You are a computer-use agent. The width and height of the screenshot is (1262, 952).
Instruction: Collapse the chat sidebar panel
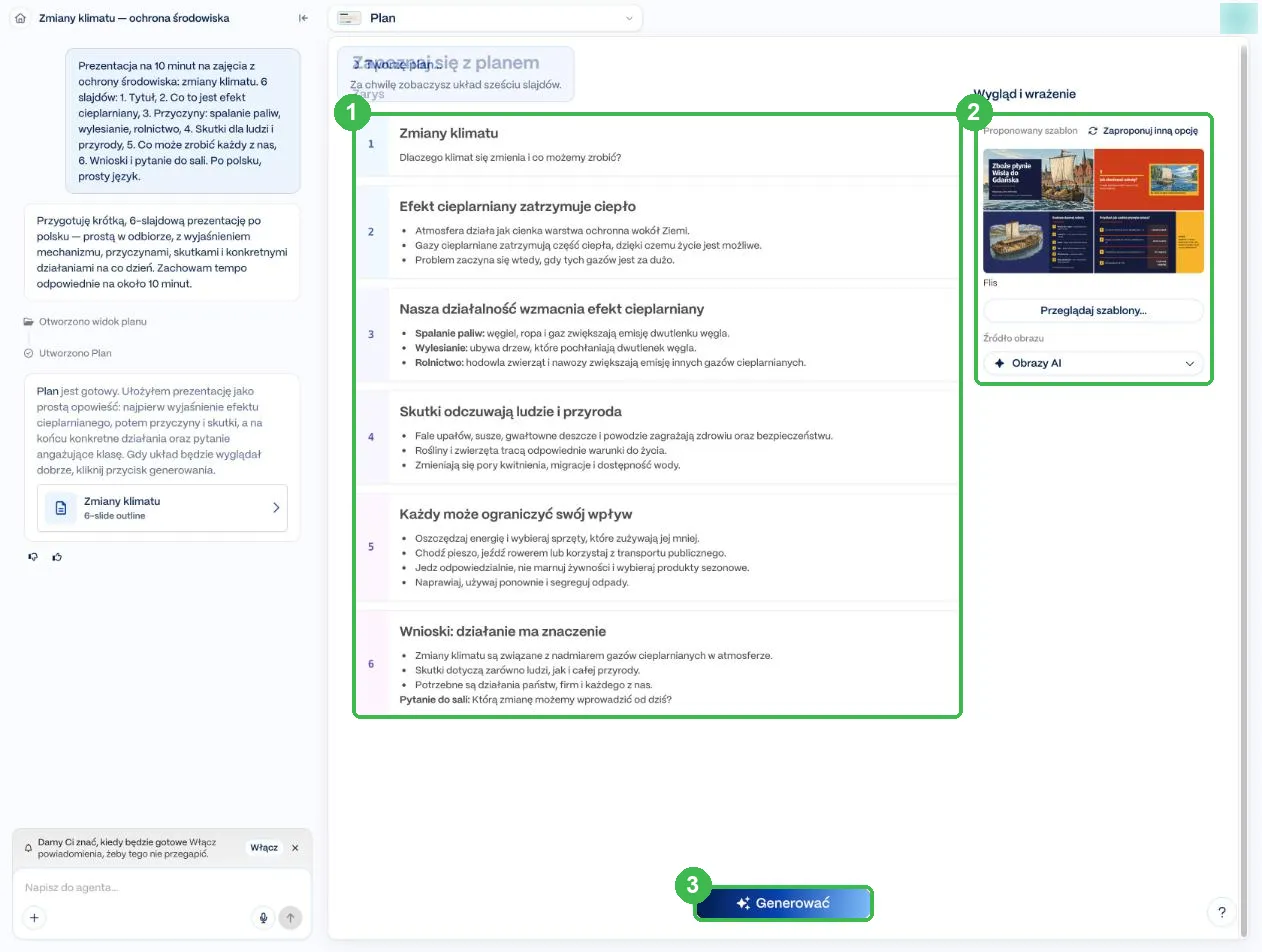[x=303, y=18]
